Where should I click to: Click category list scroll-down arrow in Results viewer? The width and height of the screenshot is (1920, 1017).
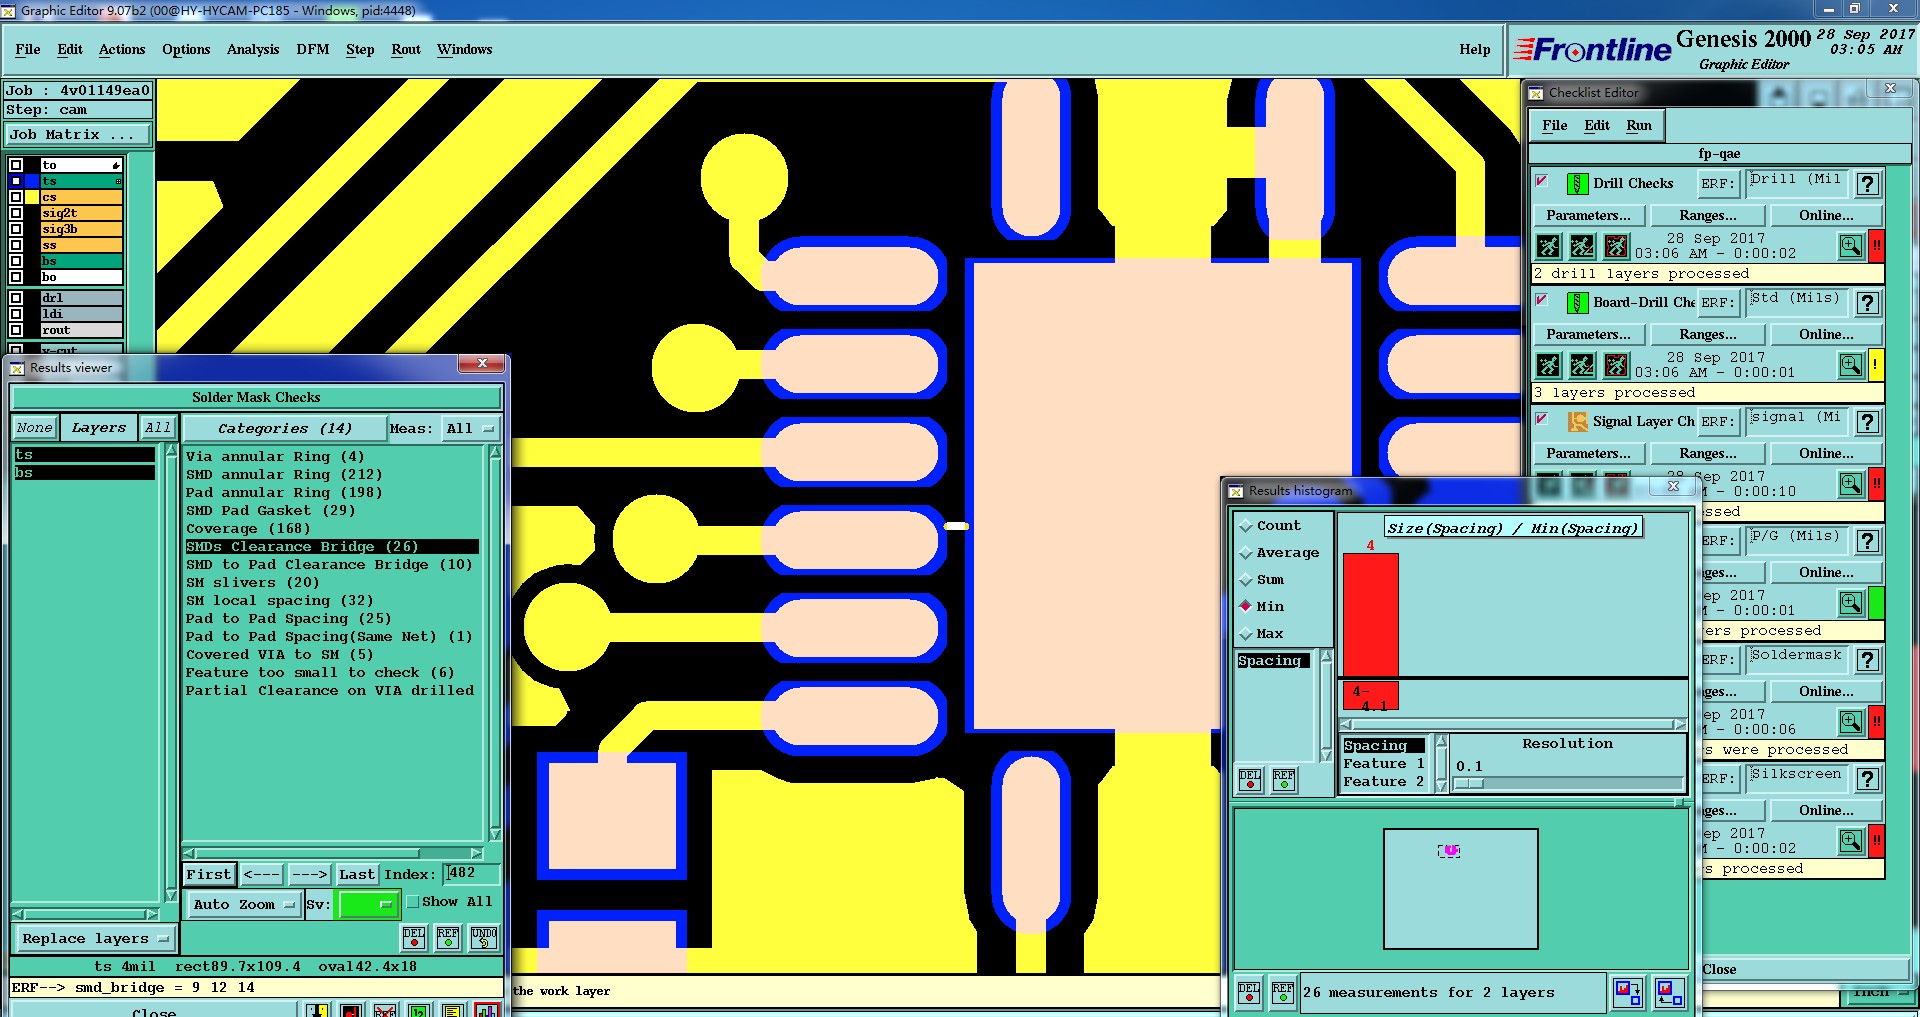pyautogui.click(x=494, y=834)
